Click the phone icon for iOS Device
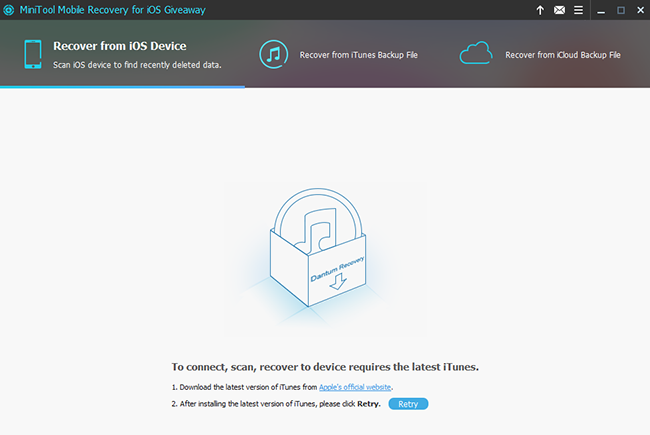 (x=33, y=54)
